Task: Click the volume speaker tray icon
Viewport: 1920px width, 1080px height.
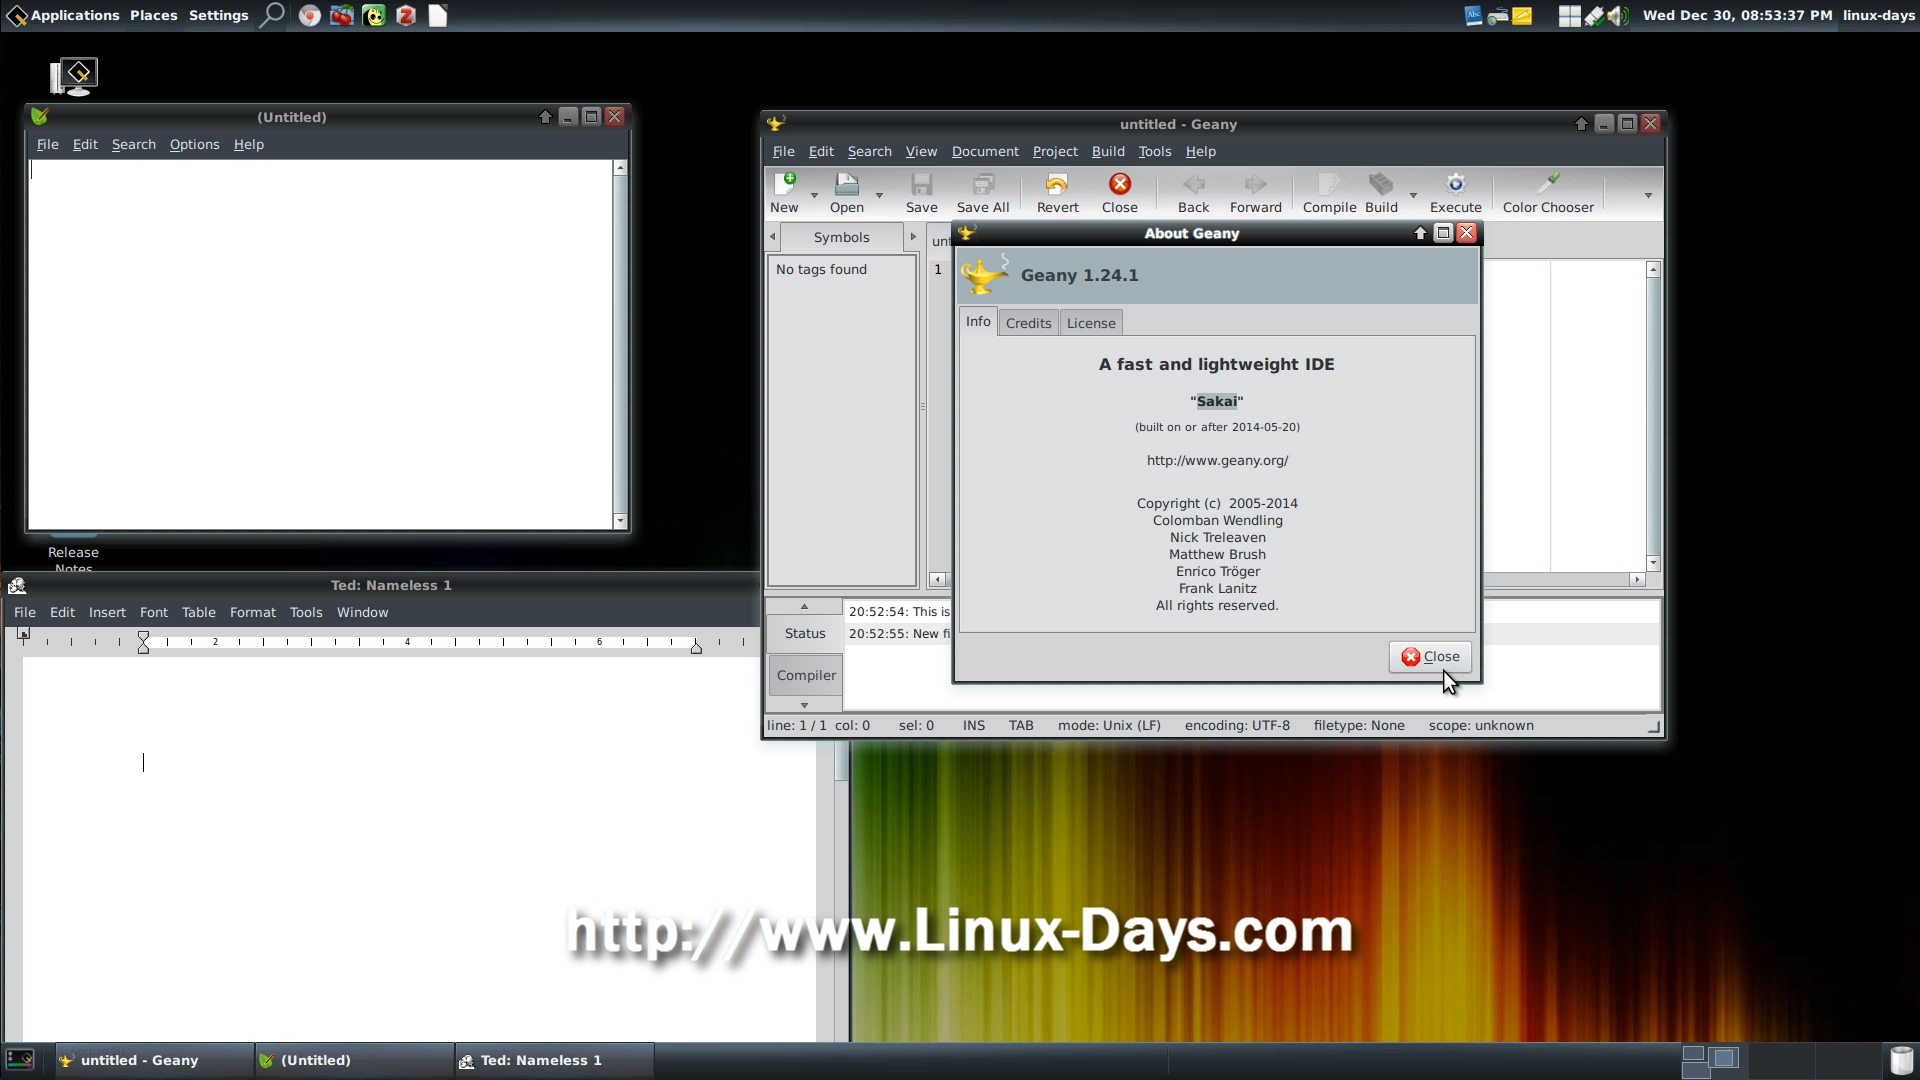Action: coord(1618,15)
